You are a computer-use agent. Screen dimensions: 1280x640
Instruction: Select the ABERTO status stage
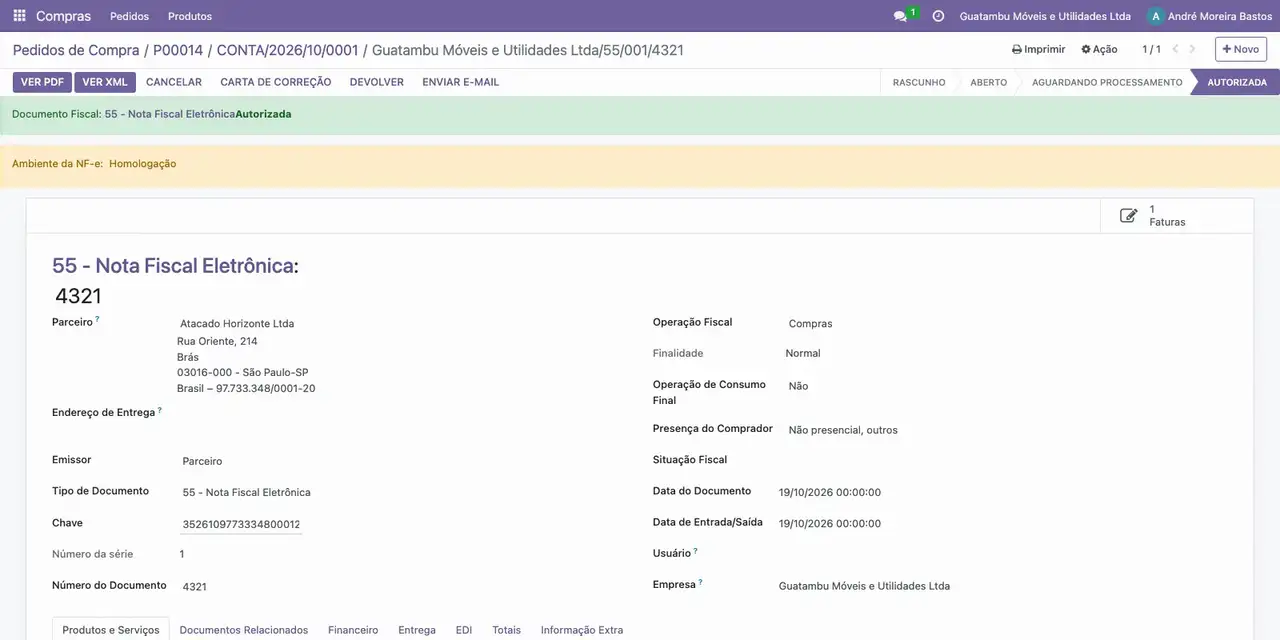(988, 82)
